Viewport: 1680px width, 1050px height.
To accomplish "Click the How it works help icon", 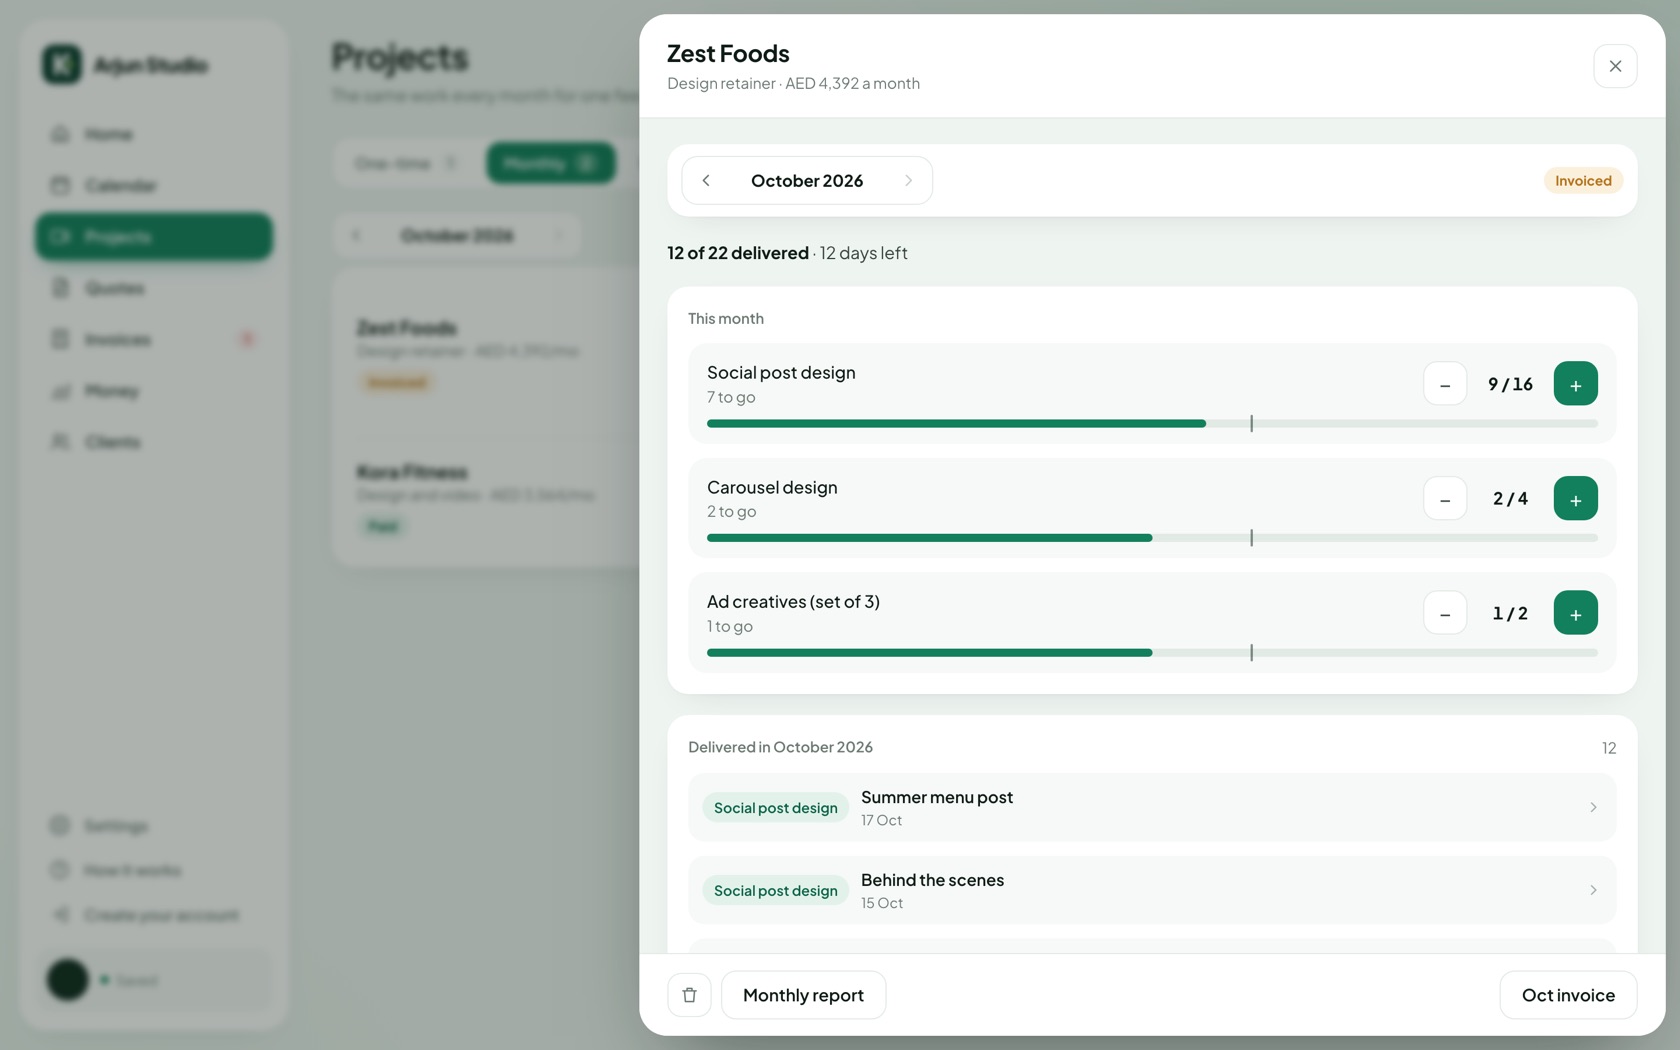I will click(60, 870).
